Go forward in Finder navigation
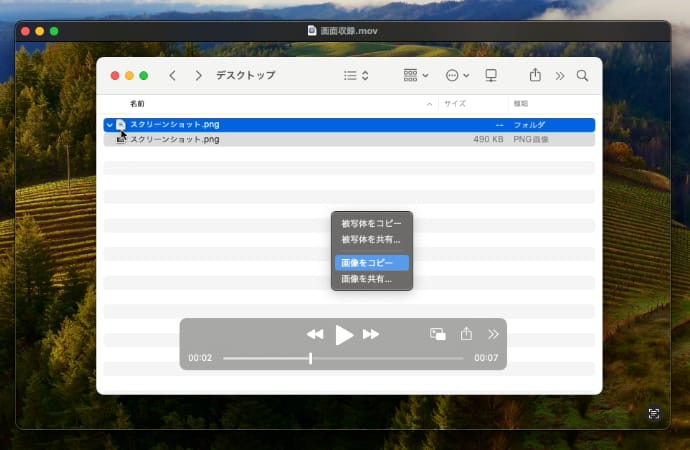This screenshot has width=690, height=450. tap(199, 75)
